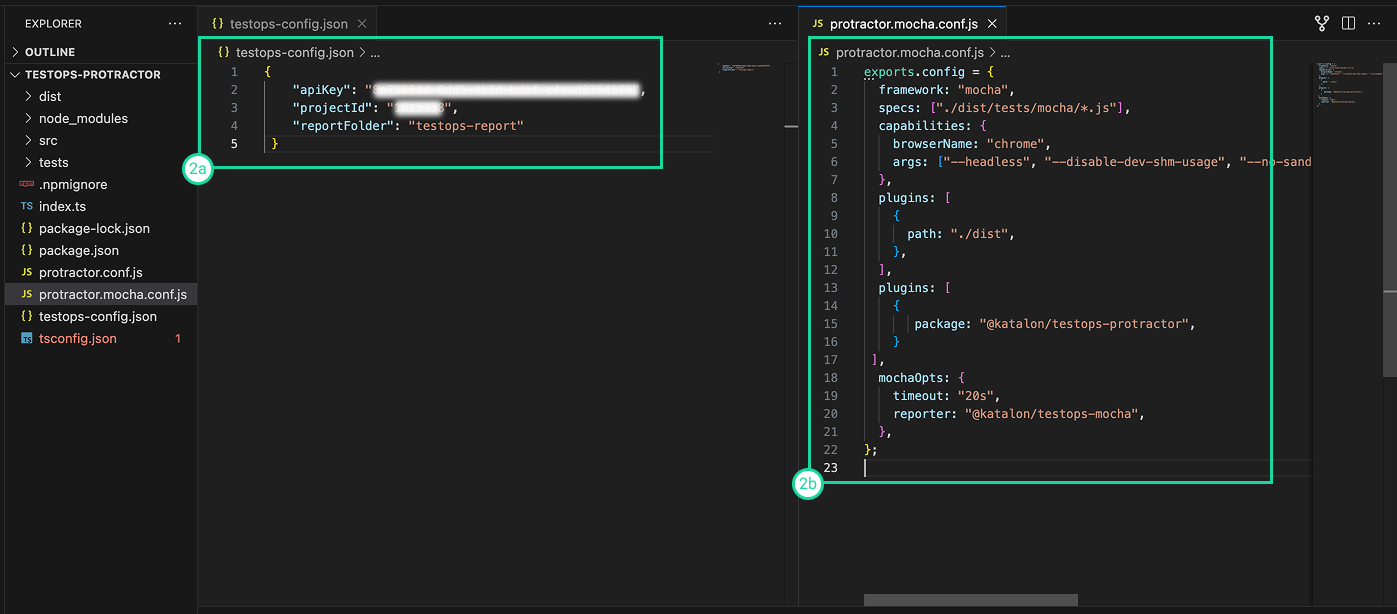Expand the dist folder
The width and height of the screenshot is (1397, 614).
50,96
